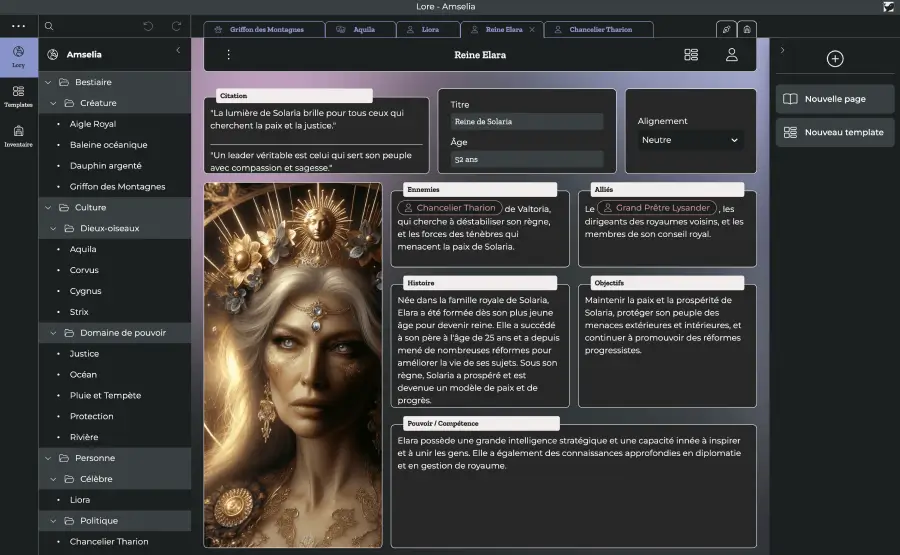This screenshot has height=555, width=900.
Task: Collapse the left tree panel arrow
Action: 179,51
